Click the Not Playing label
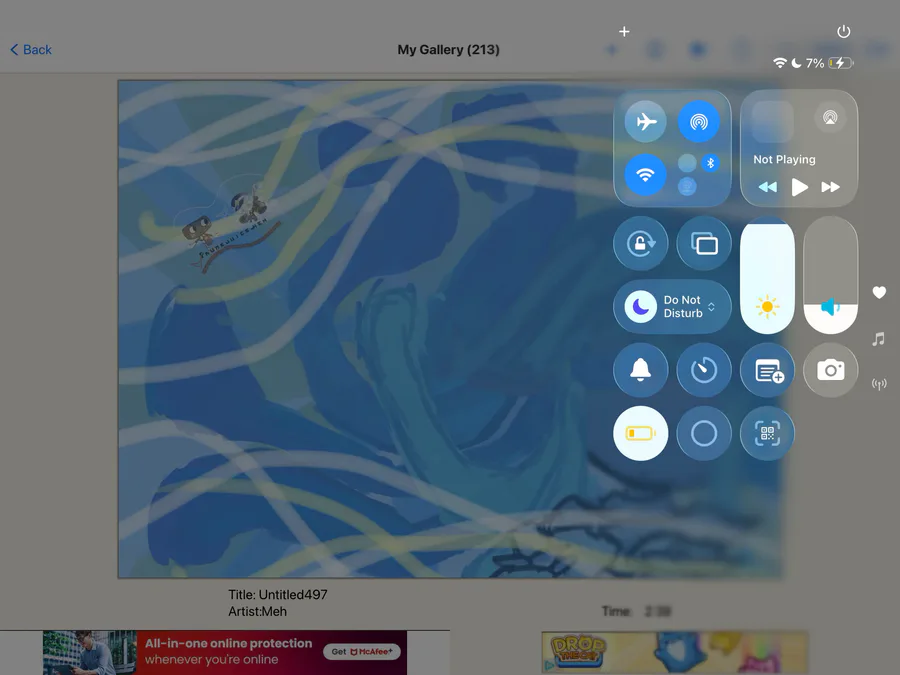 point(784,160)
